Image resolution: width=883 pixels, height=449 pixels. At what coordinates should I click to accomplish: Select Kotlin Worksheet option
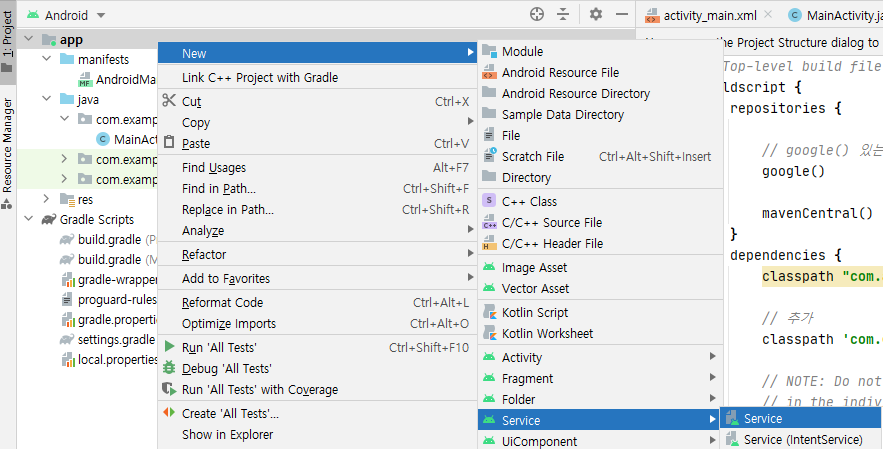pos(599,334)
